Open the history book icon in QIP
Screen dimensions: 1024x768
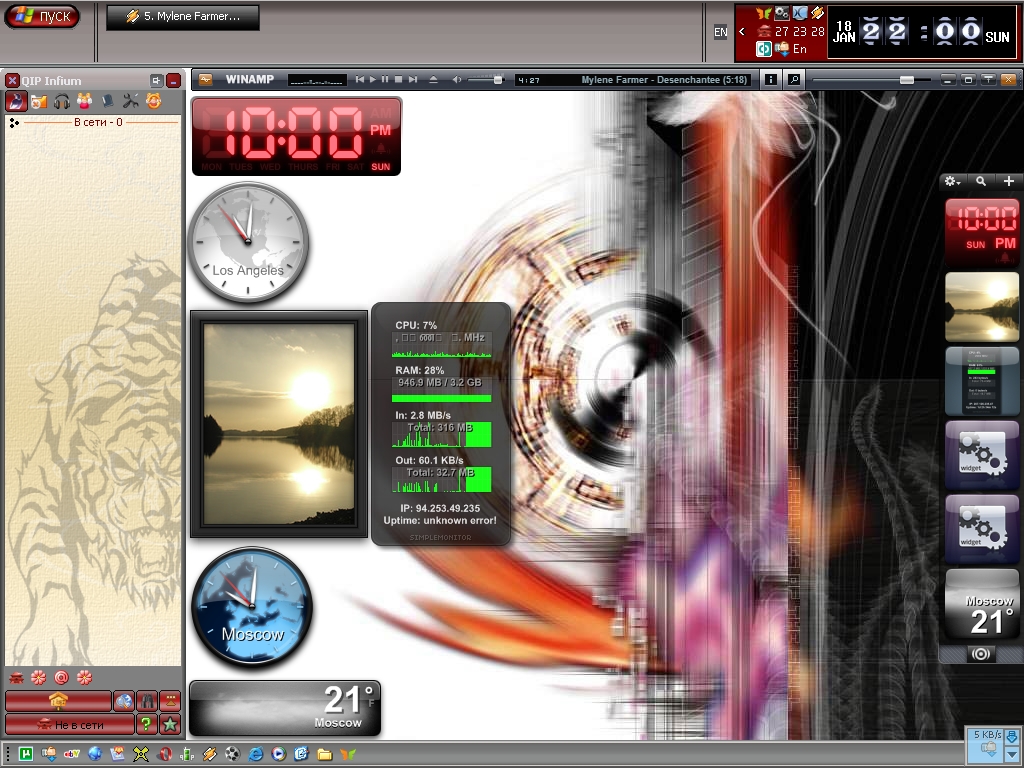click(x=107, y=101)
